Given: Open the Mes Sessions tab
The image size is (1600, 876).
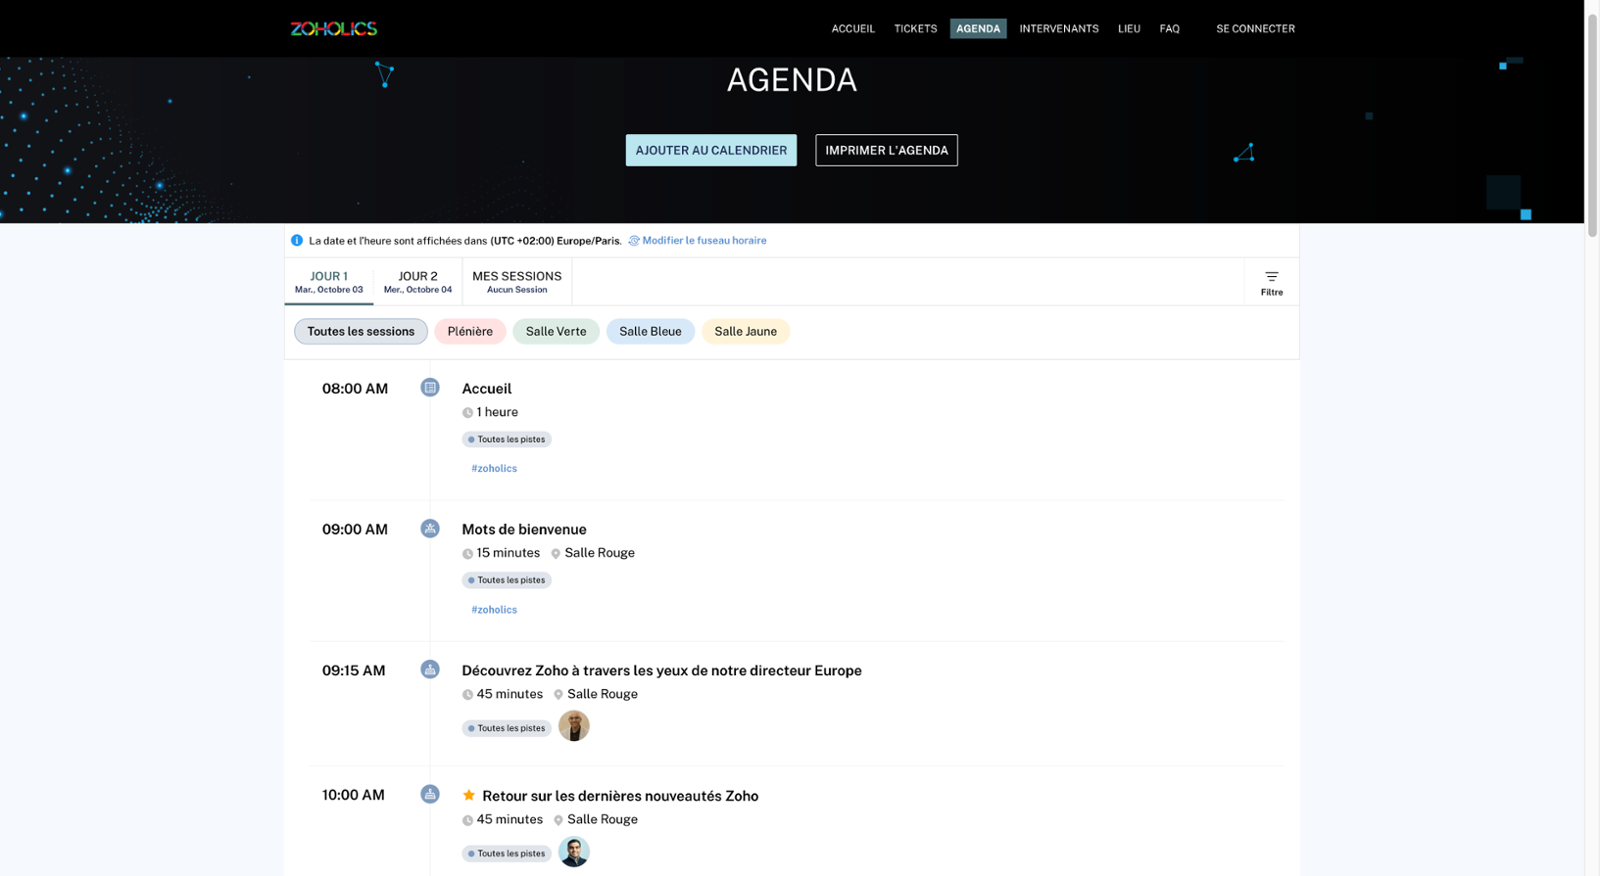Looking at the screenshot, I should pyautogui.click(x=516, y=282).
